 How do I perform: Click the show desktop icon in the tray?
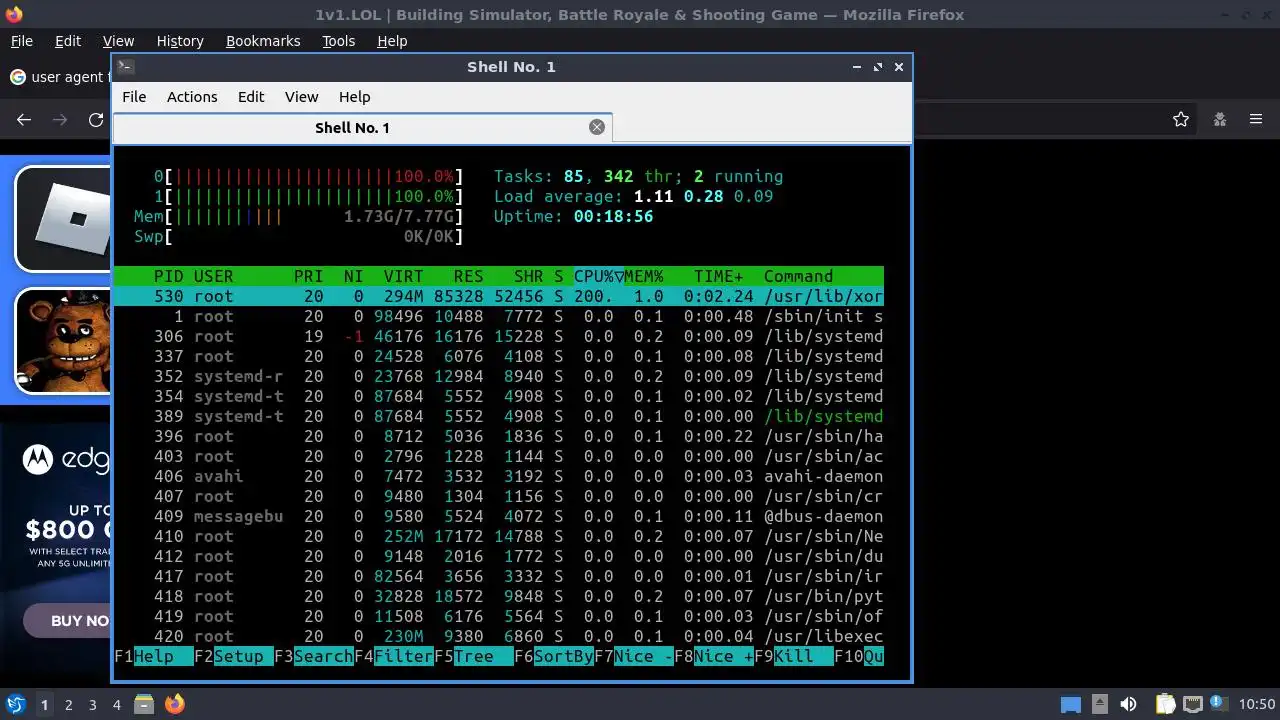point(1070,704)
